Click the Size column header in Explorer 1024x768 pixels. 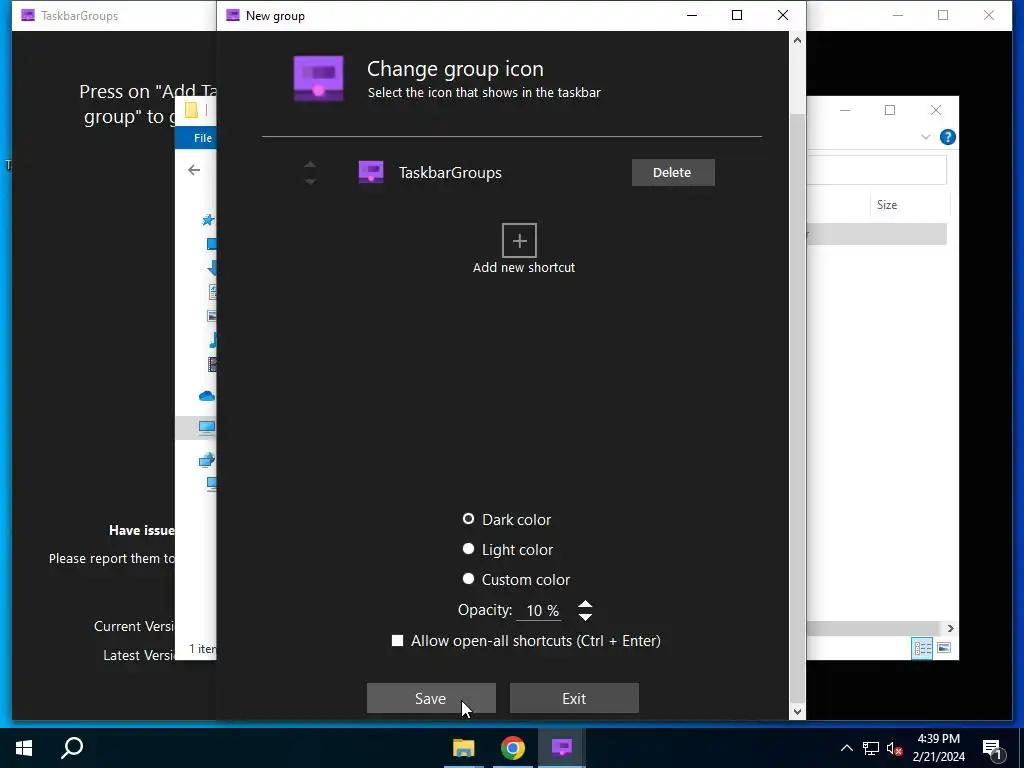(x=886, y=204)
